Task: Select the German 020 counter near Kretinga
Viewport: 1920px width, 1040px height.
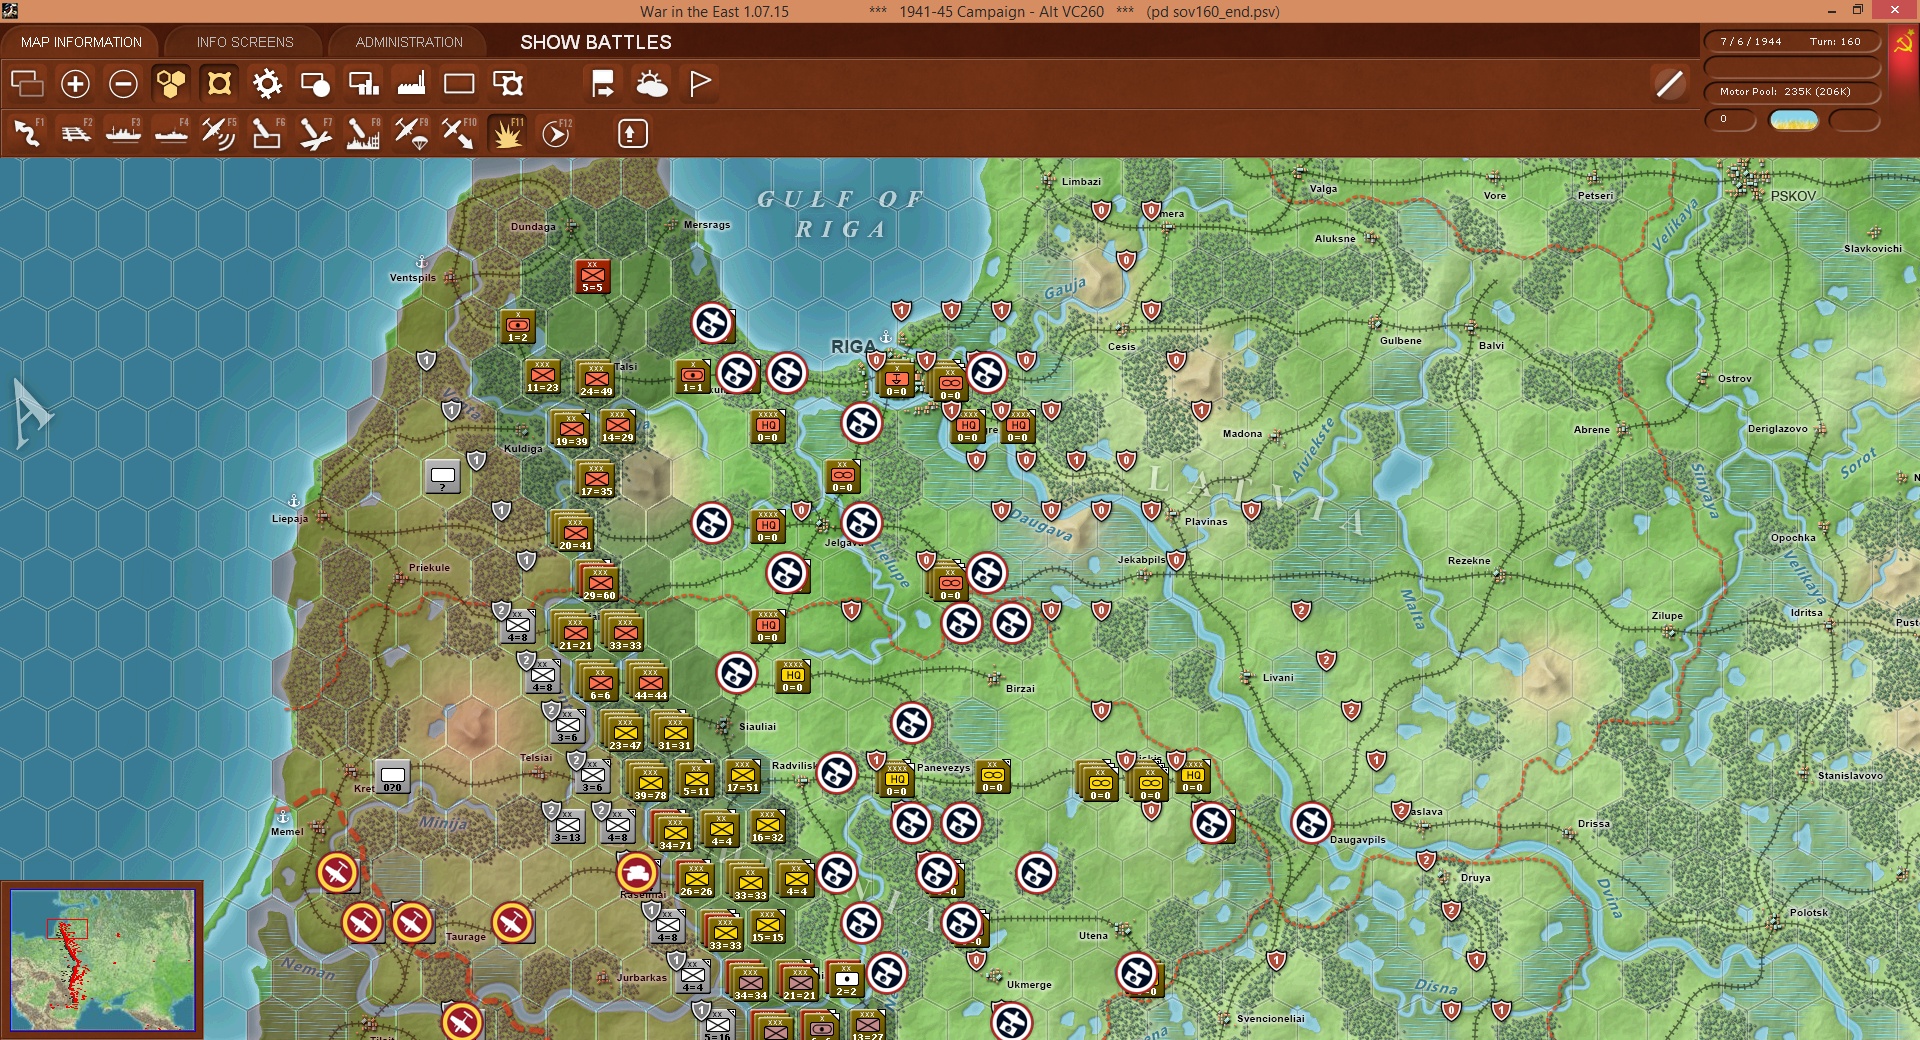Action: click(x=392, y=777)
